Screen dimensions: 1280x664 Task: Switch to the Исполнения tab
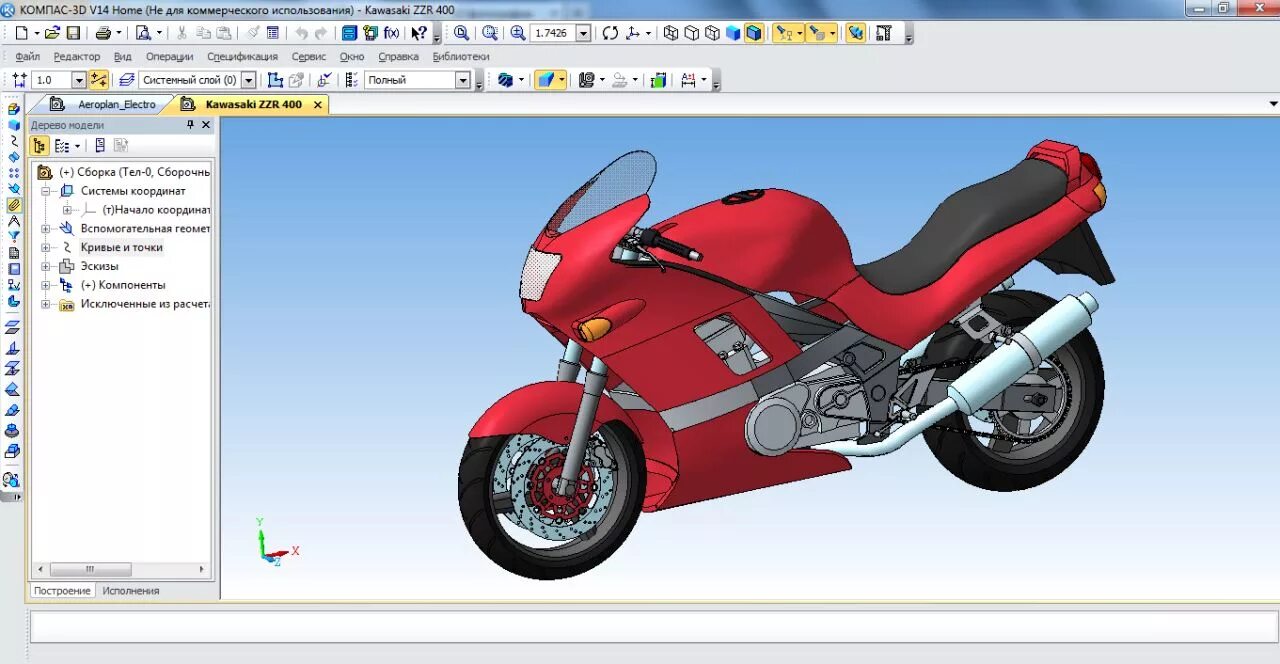pyautogui.click(x=130, y=591)
